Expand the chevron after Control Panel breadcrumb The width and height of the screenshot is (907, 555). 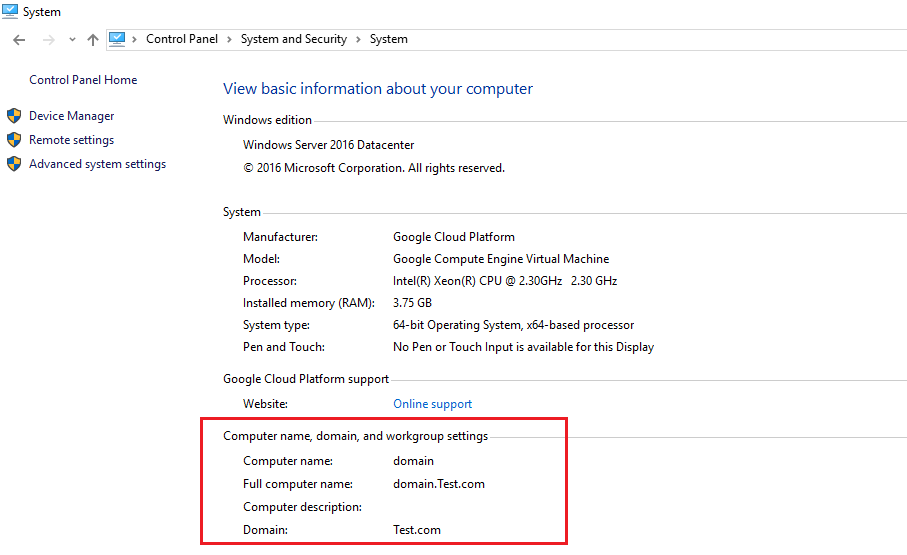click(x=229, y=40)
